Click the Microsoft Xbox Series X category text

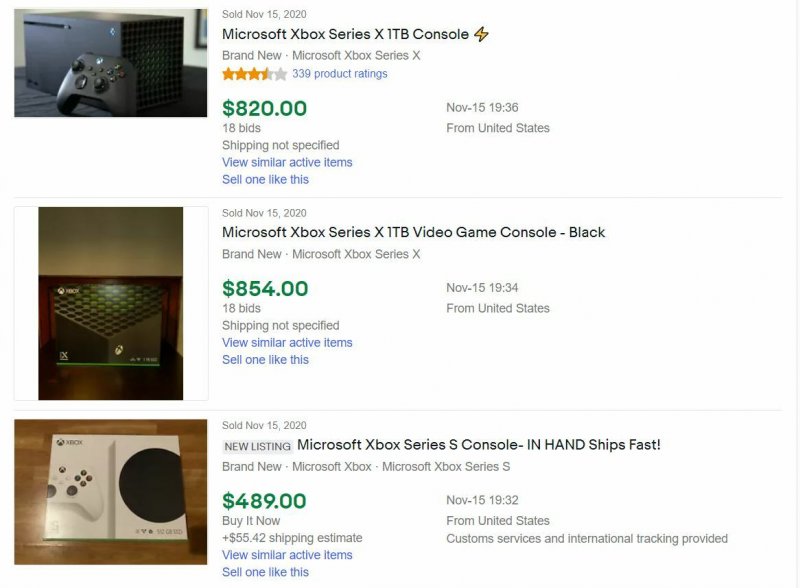click(357, 55)
